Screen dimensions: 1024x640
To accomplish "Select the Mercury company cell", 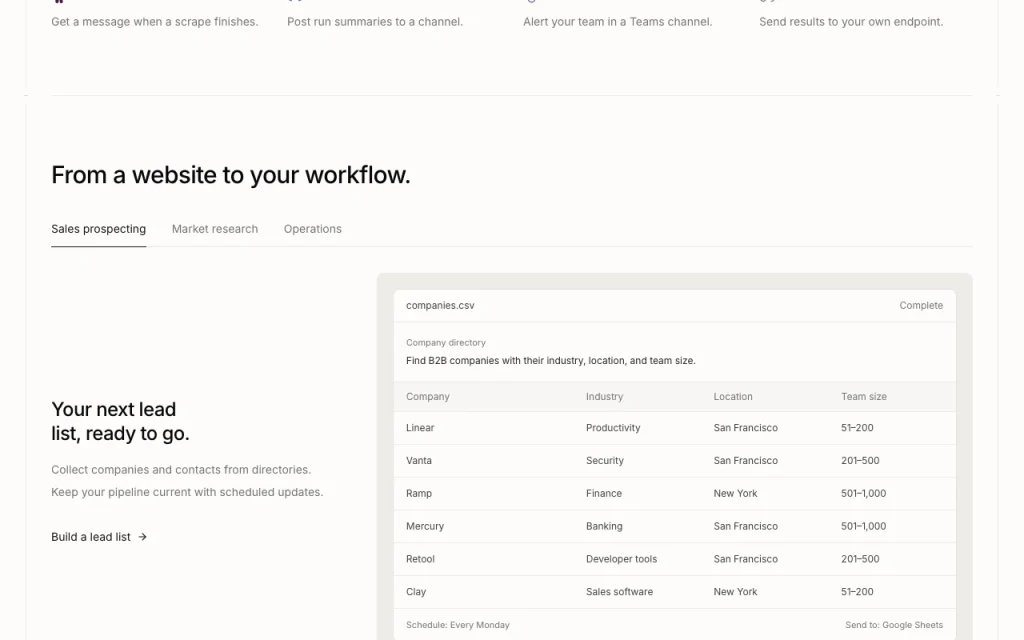I will tap(425, 526).
